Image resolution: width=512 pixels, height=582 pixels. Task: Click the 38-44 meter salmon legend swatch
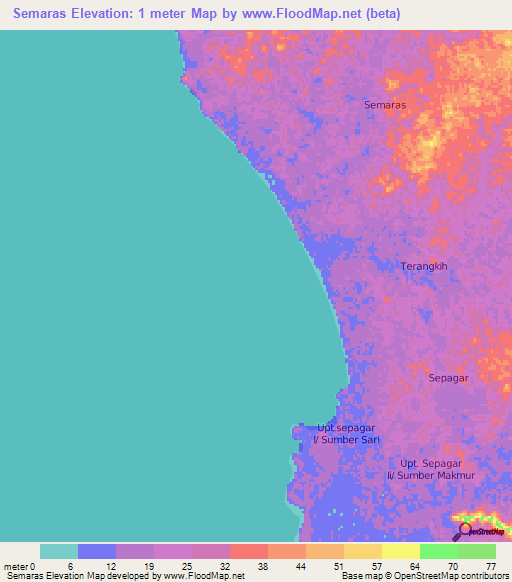tap(287, 552)
